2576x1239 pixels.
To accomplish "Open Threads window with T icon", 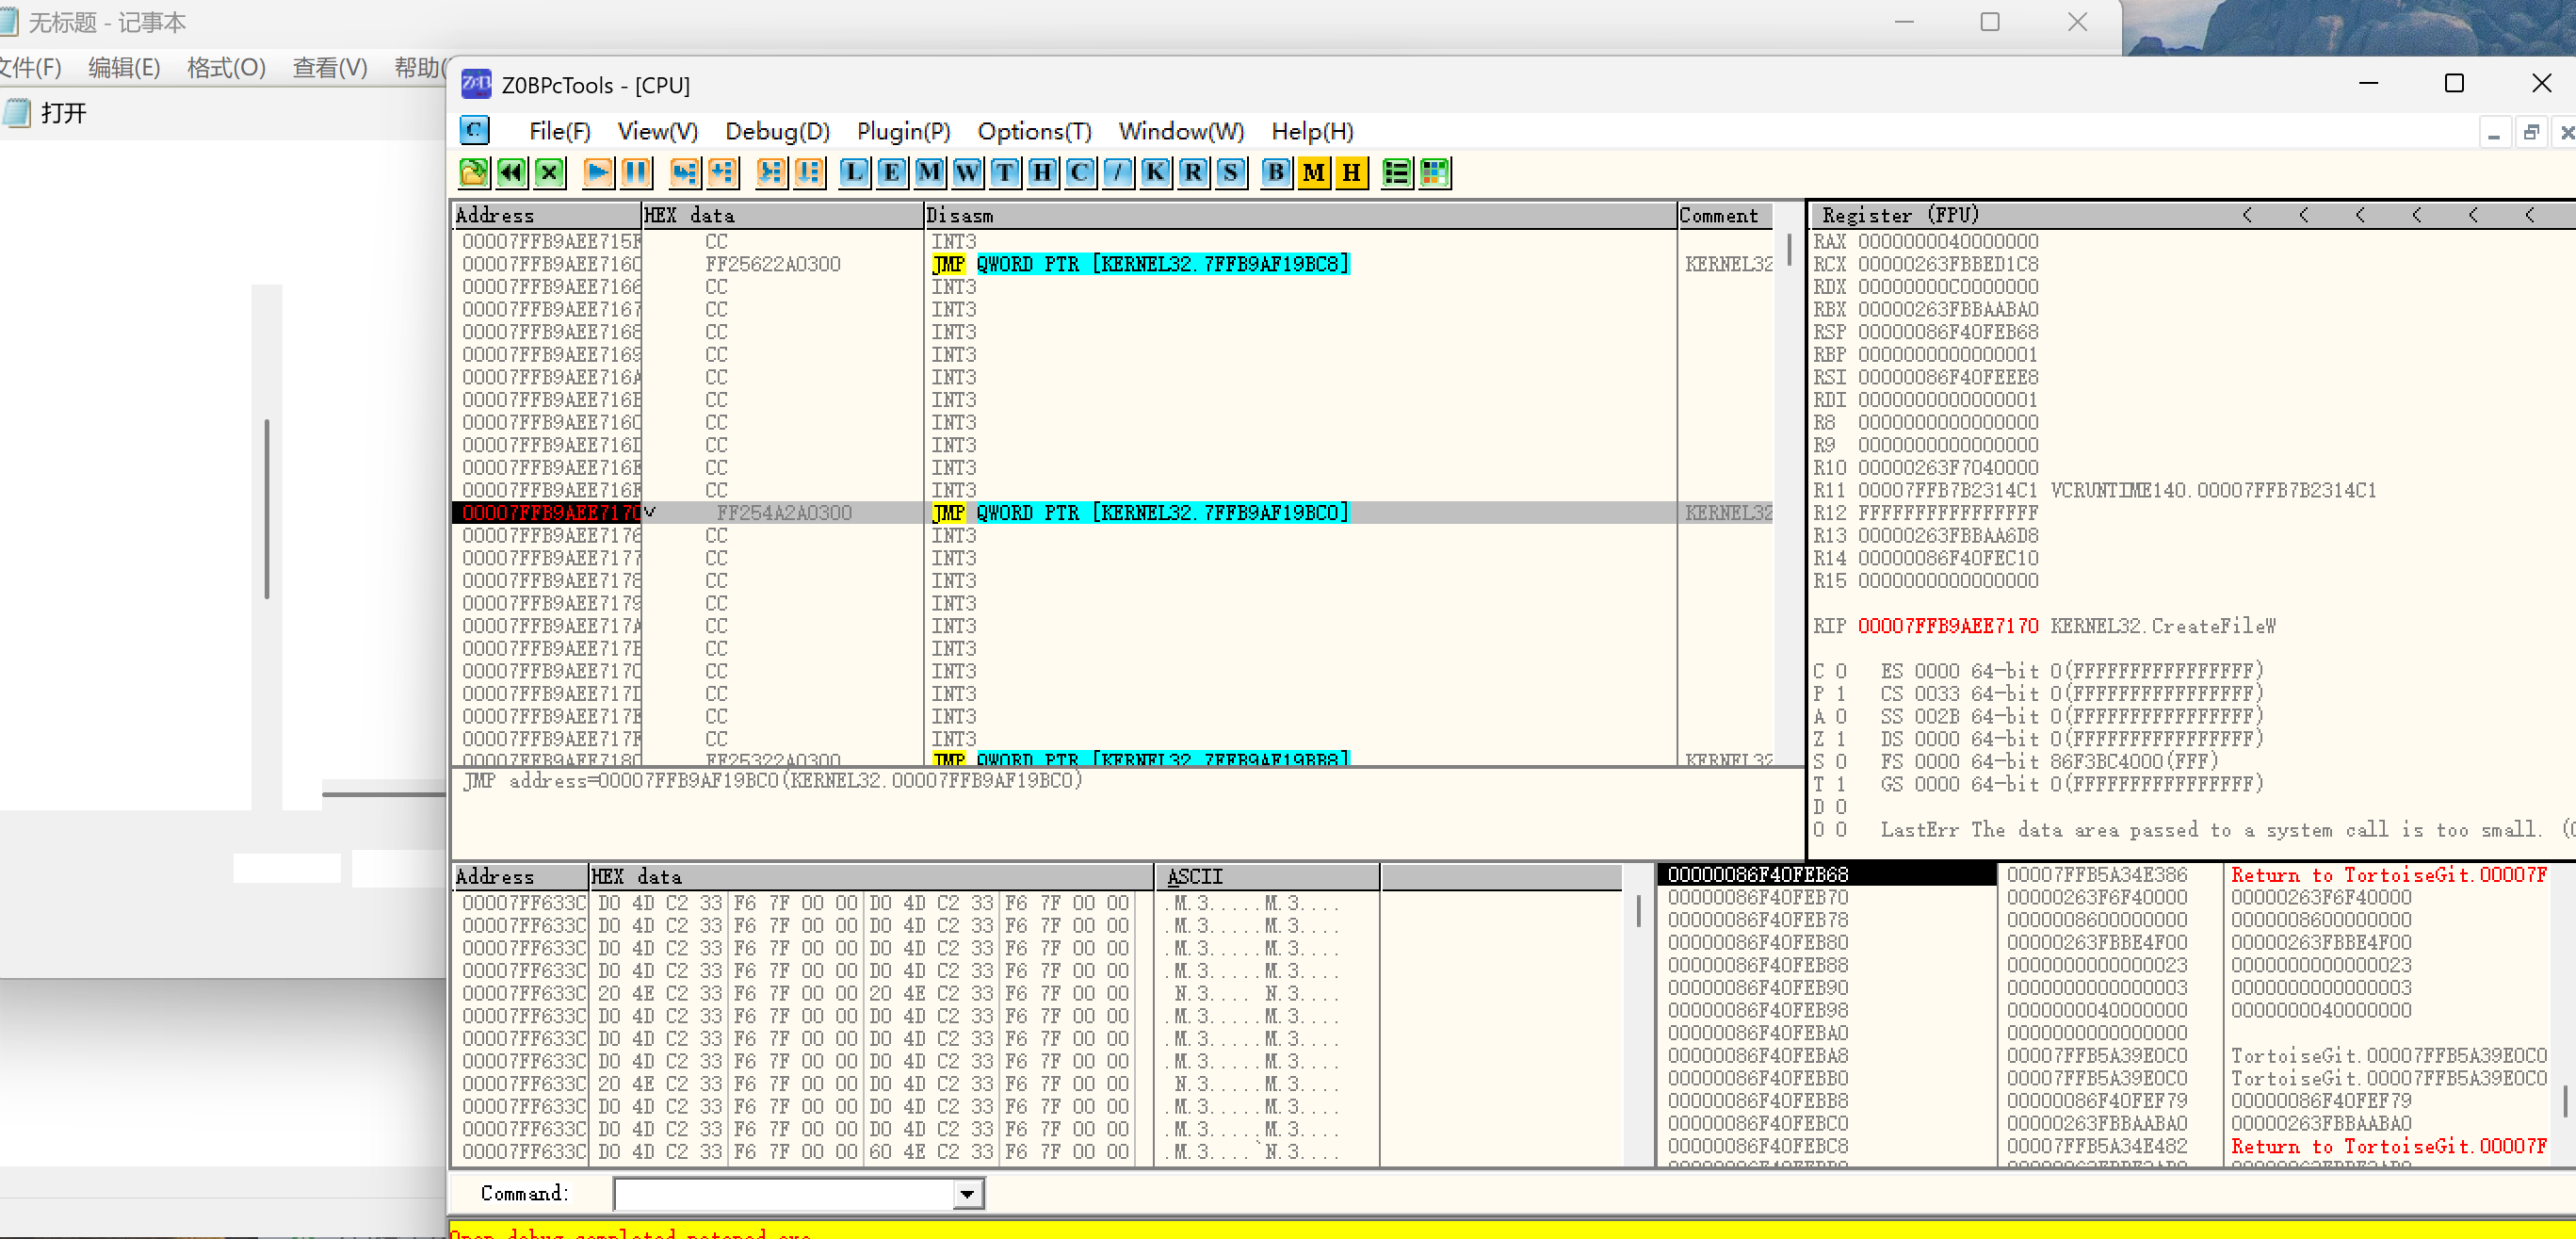I will (1005, 173).
